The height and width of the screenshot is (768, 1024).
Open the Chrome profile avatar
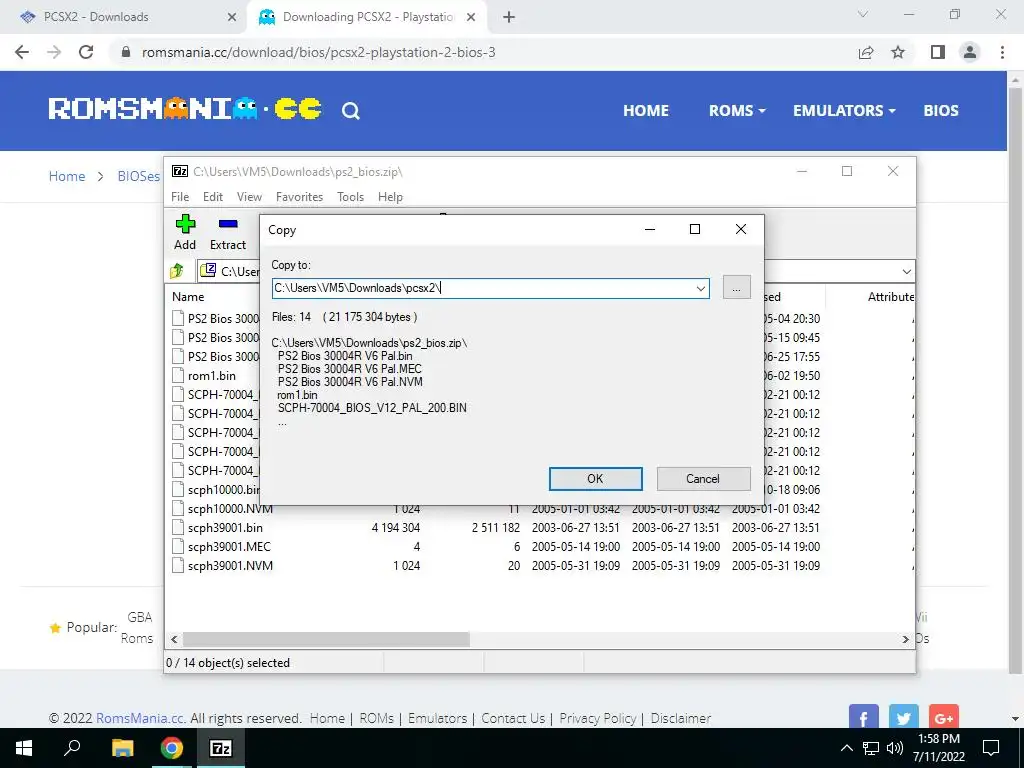(x=970, y=52)
